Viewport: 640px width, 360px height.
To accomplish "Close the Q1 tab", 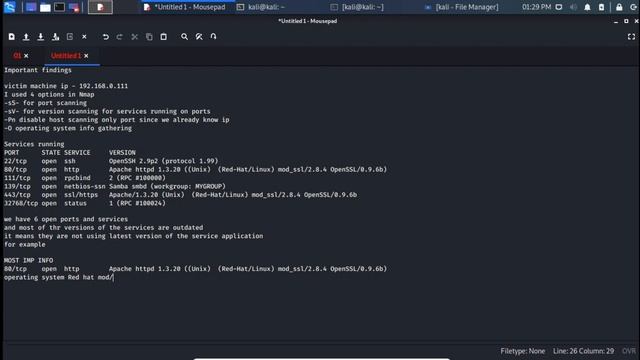I will tap(26, 56).
